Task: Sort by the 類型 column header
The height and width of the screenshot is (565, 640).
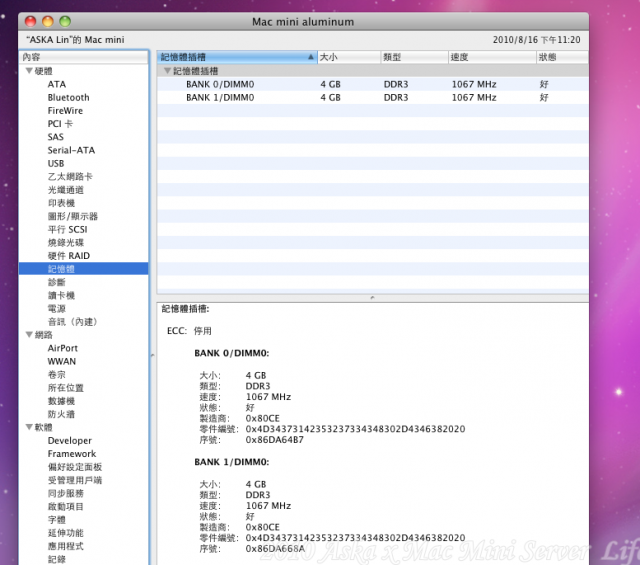Action: [414, 57]
